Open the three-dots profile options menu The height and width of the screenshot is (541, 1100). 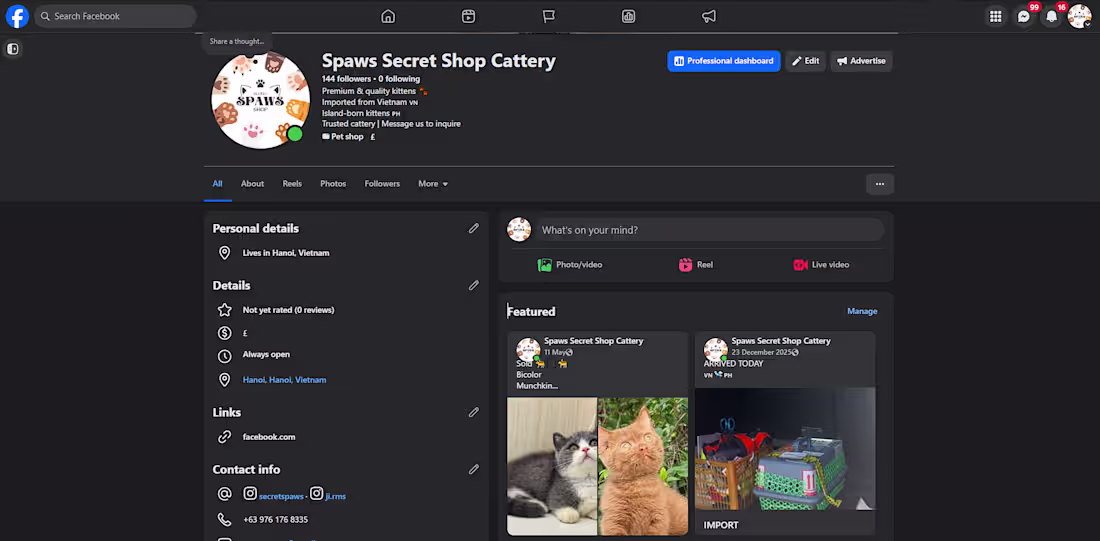(x=880, y=184)
